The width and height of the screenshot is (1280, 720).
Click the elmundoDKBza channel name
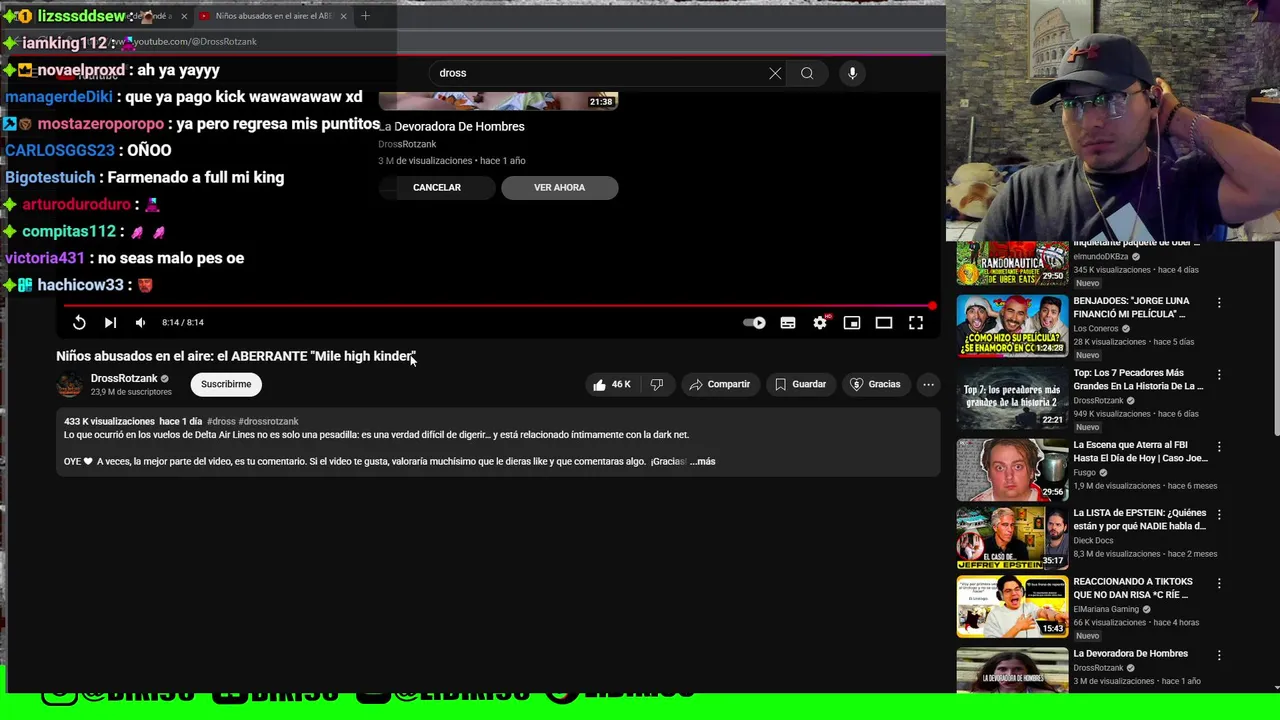[1101, 257]
